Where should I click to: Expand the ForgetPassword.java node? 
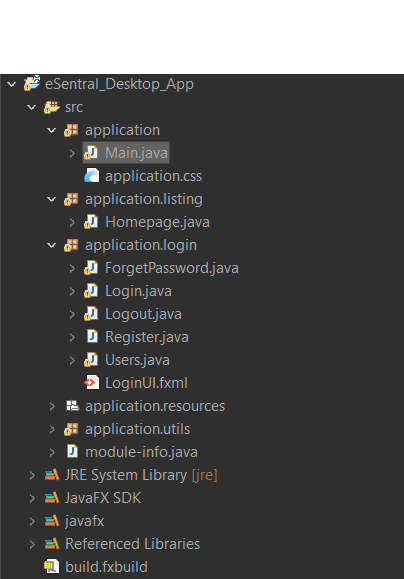click(72, 268)
